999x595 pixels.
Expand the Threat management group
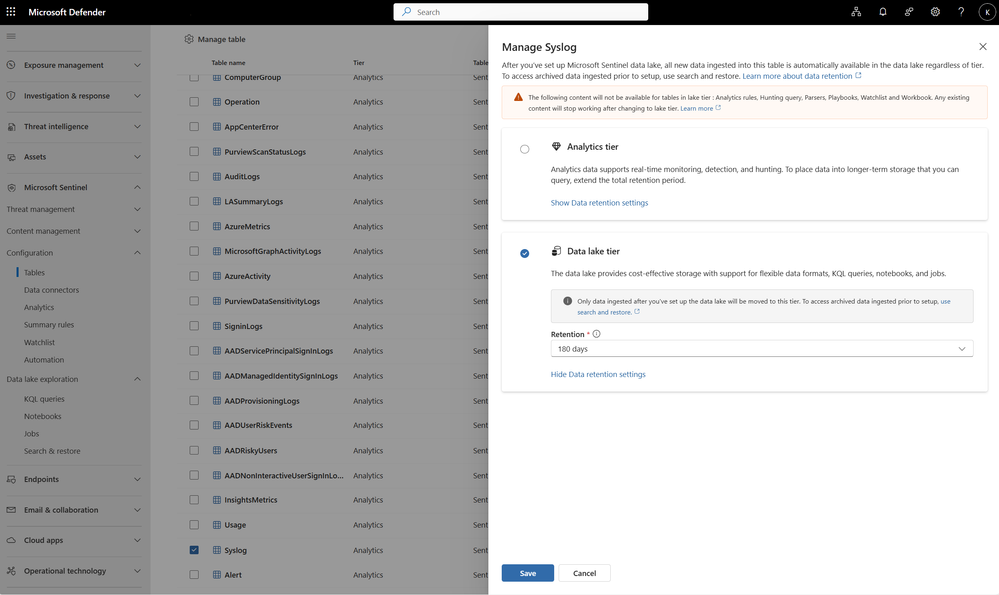coord(137,210)
